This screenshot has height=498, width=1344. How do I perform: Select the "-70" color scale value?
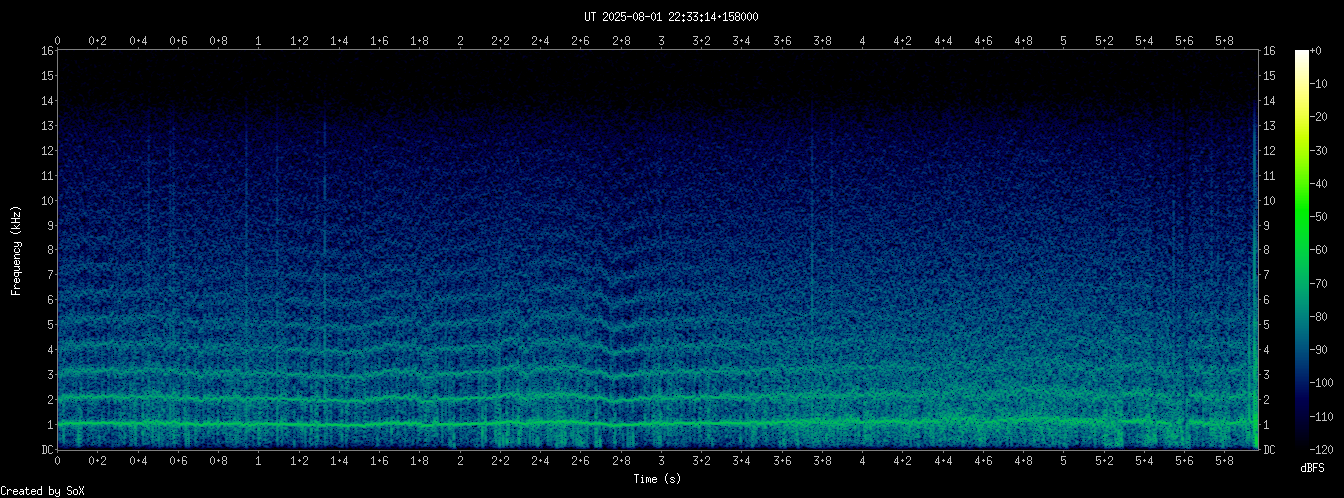pyautogui.click(x=1318, y=284)
